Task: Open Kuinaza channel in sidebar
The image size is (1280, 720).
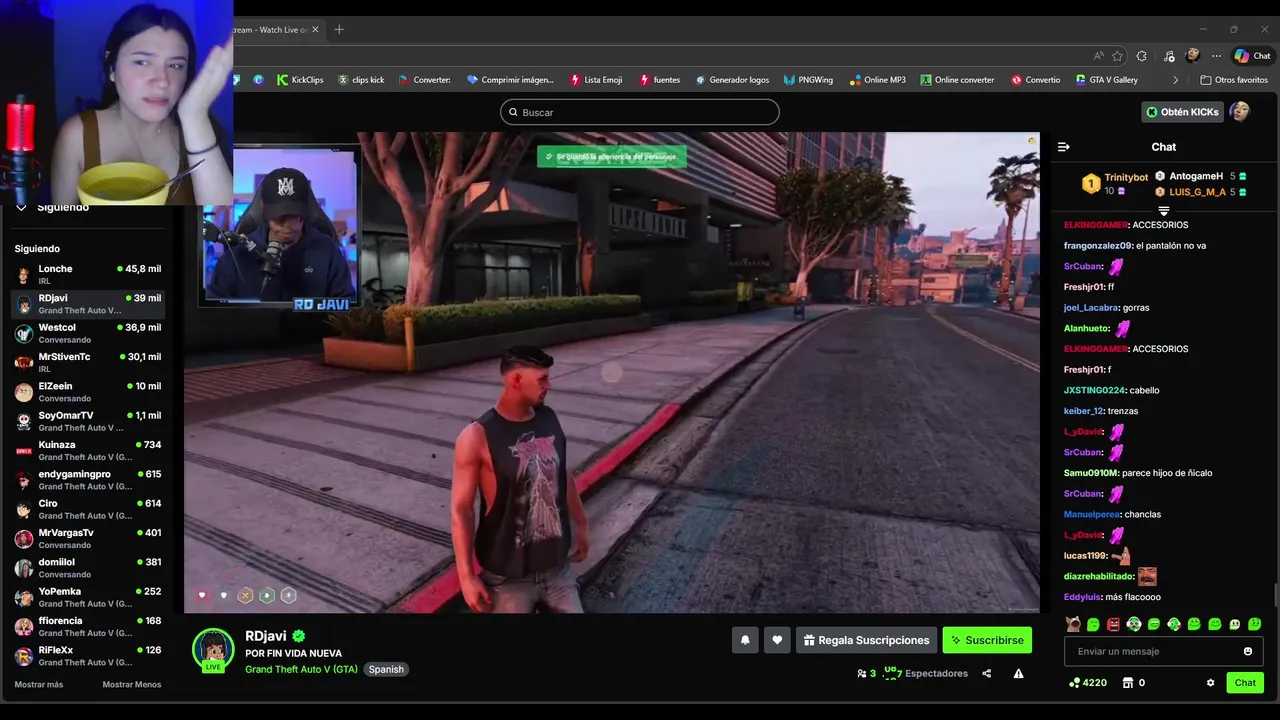Action: pos(88,450)
